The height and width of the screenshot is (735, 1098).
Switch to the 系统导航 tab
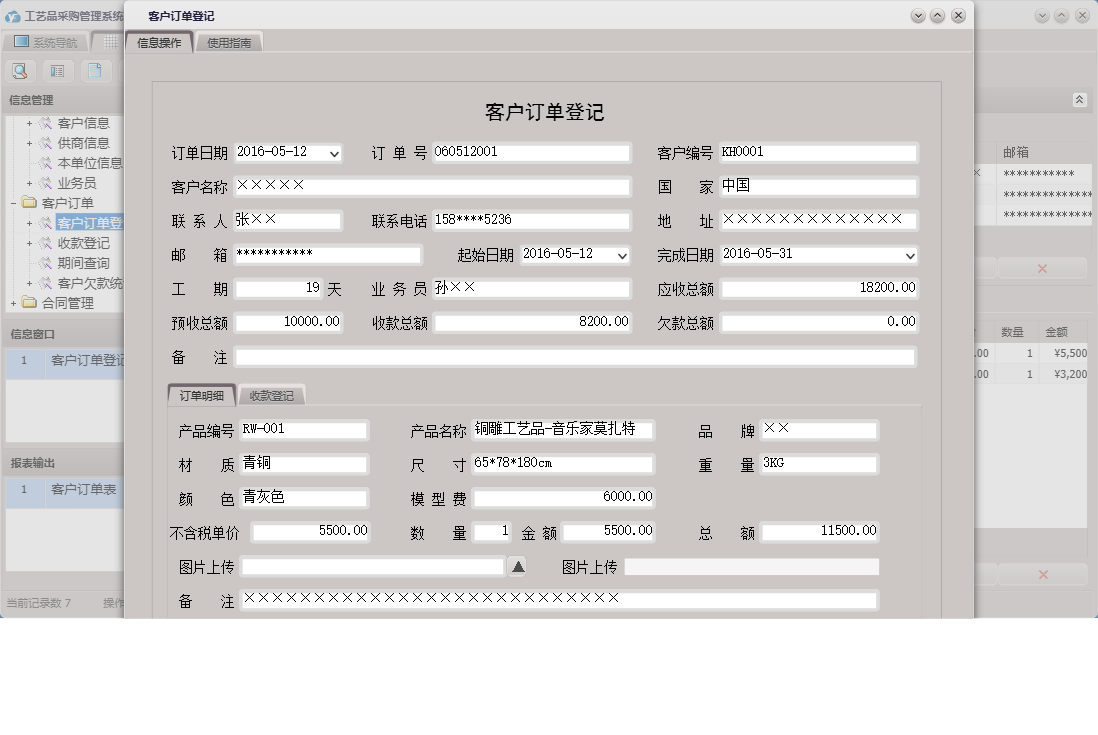pyautogui.click(x=47, y=43)
